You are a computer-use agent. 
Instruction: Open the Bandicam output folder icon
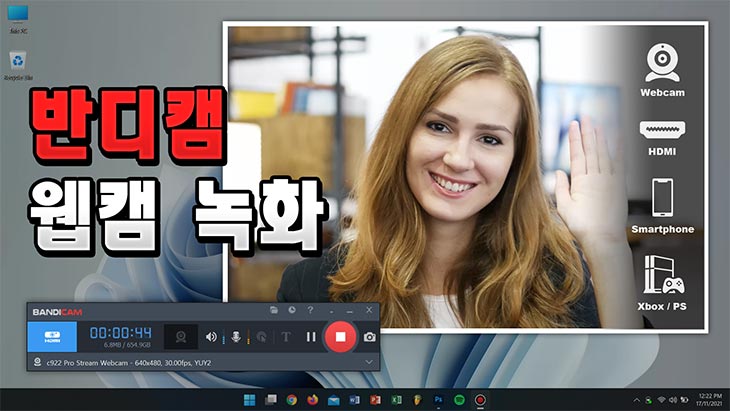[274, 310]
